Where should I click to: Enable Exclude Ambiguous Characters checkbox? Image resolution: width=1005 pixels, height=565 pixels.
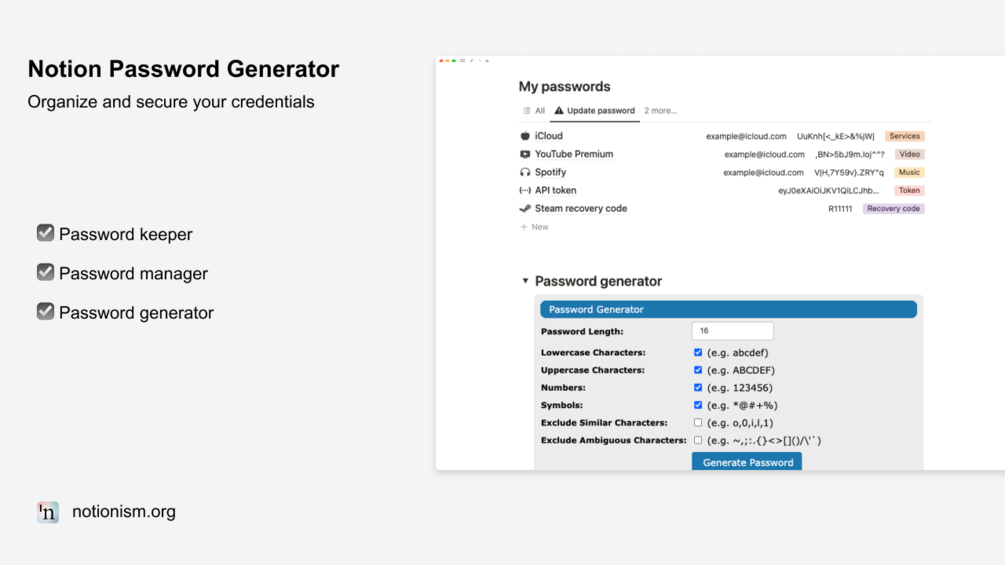(x=698, y=440)
